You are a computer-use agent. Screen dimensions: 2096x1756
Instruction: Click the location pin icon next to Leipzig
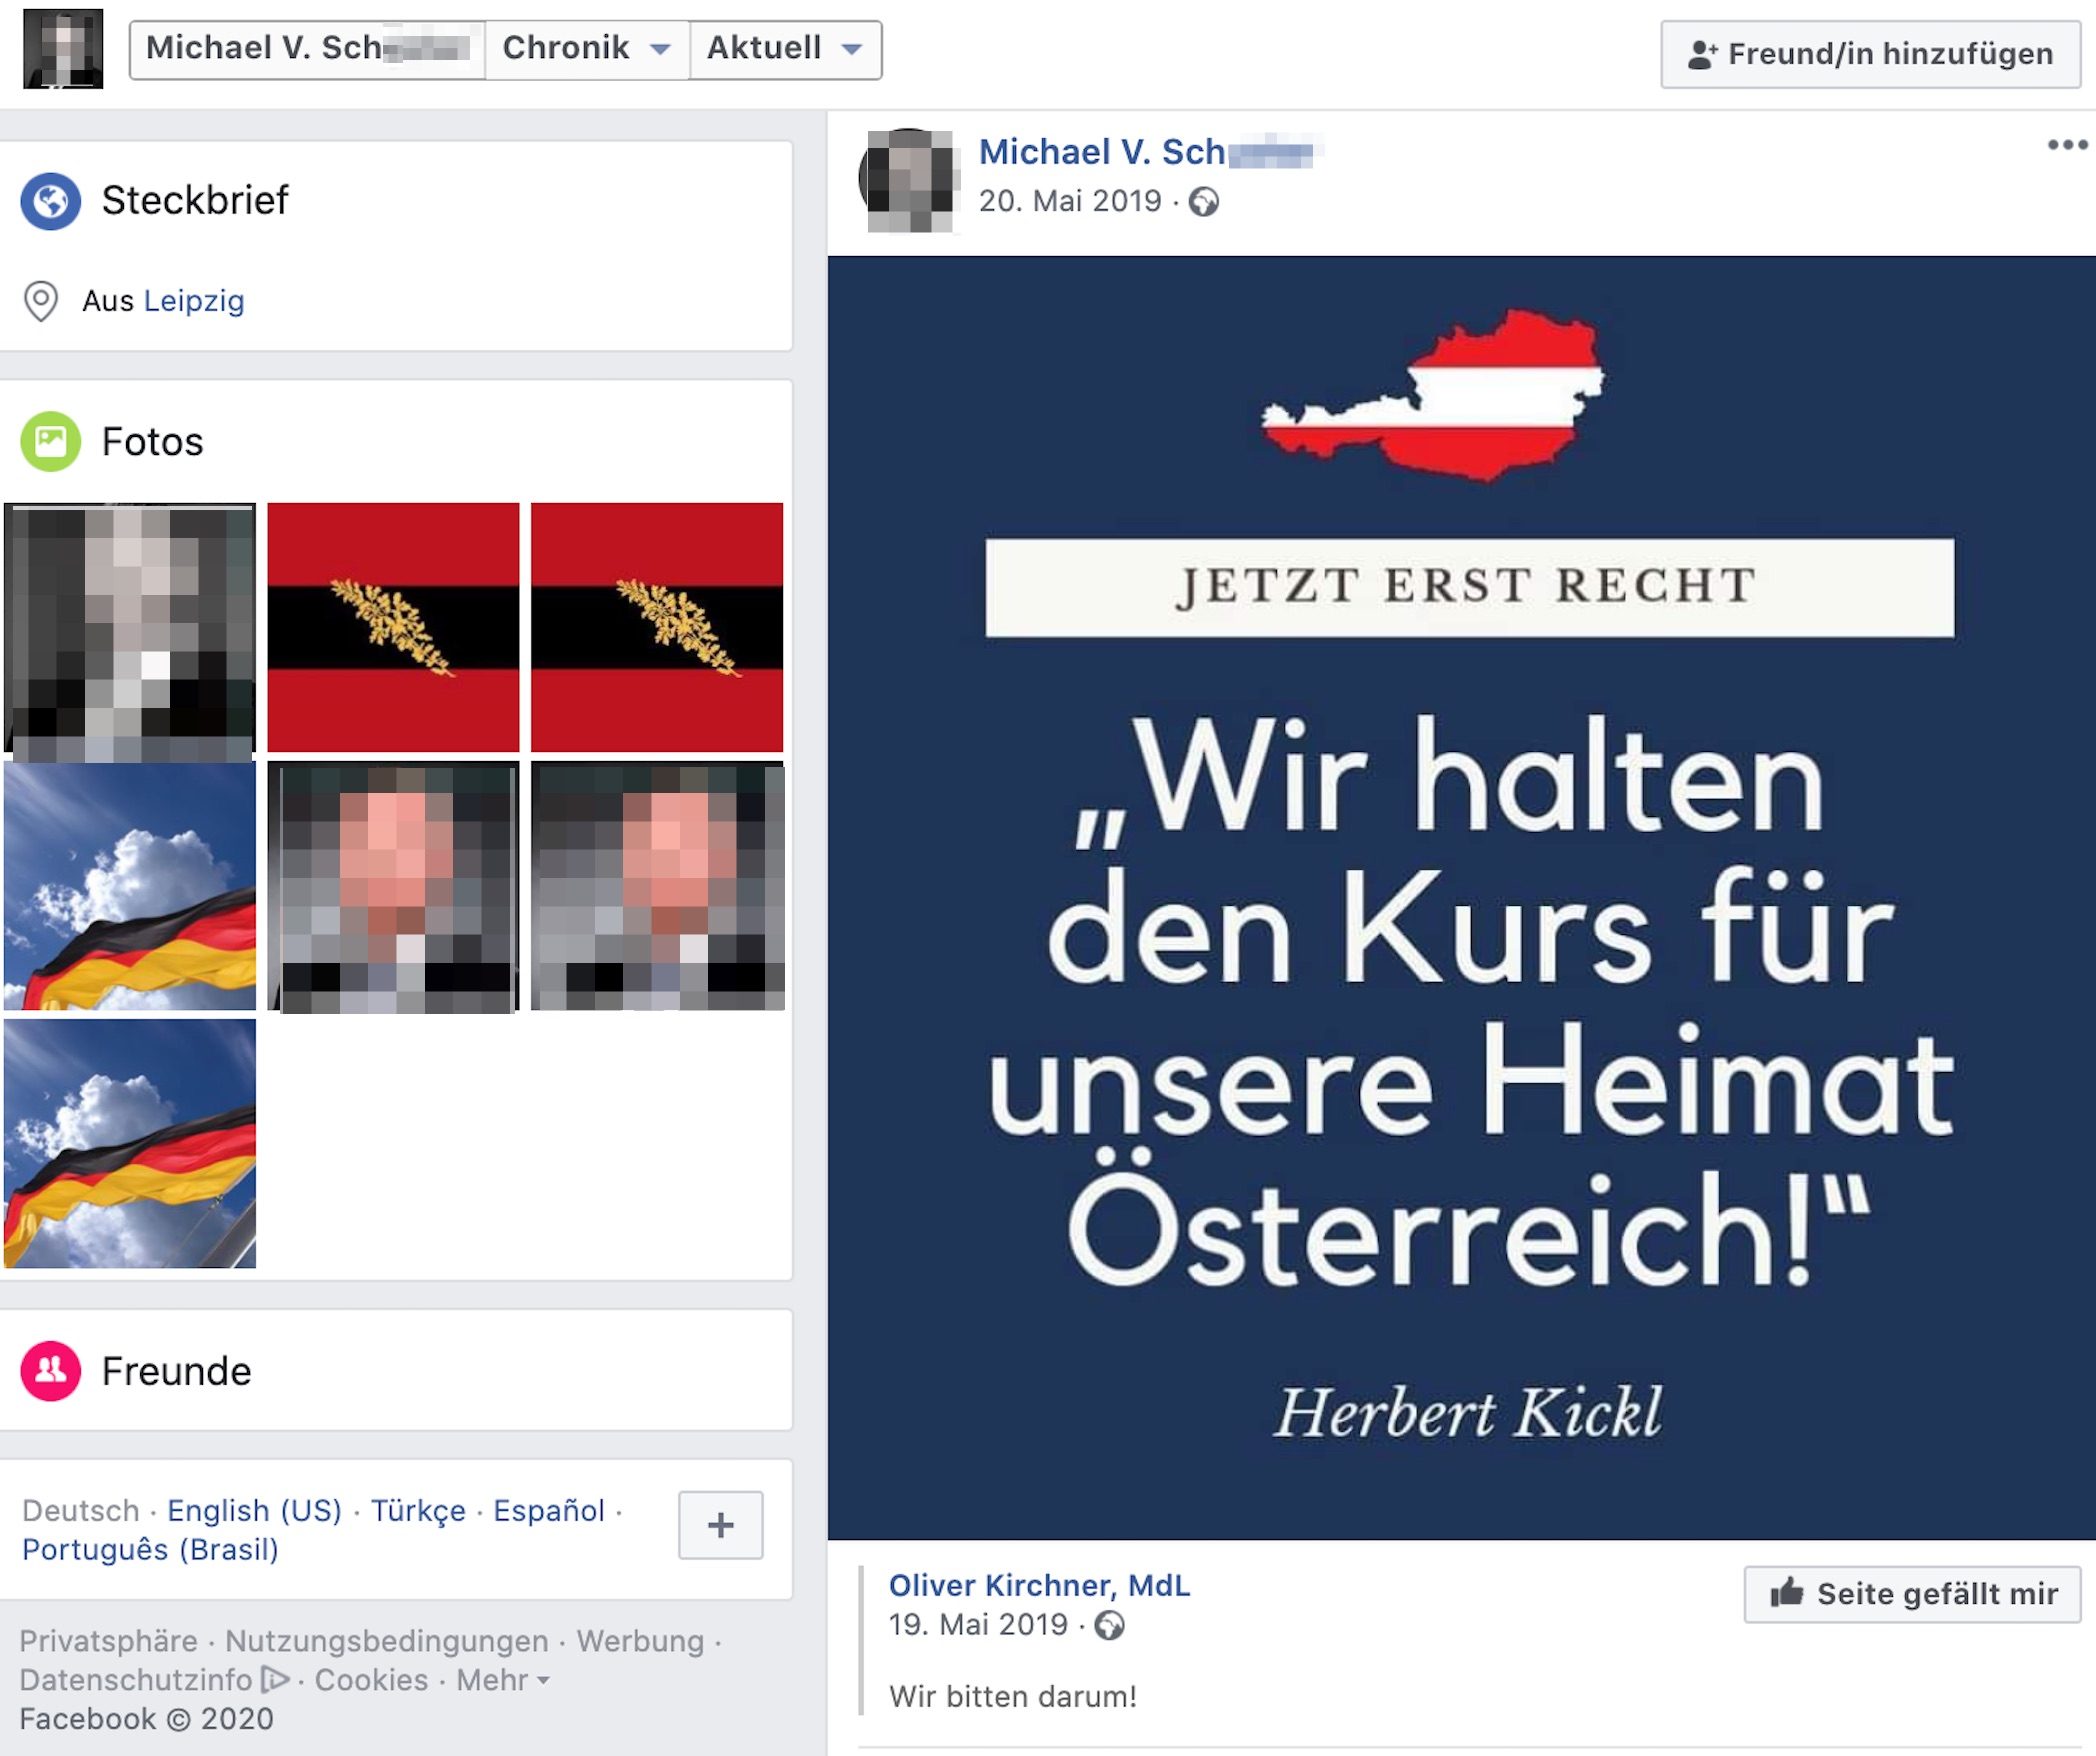click(x=41, y=301)
